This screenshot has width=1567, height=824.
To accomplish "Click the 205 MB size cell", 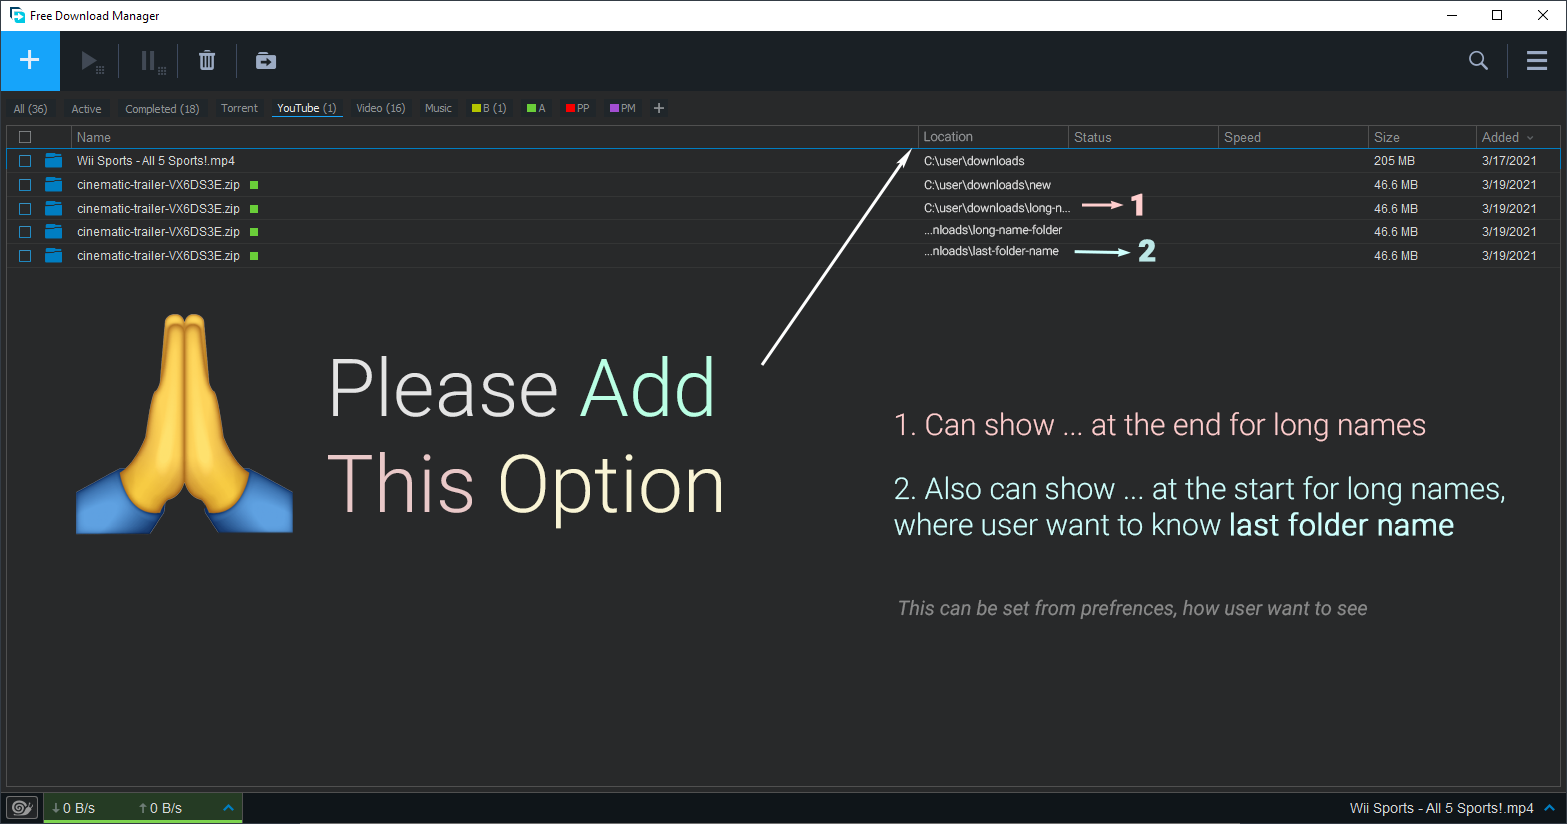I will [1394, 161].
